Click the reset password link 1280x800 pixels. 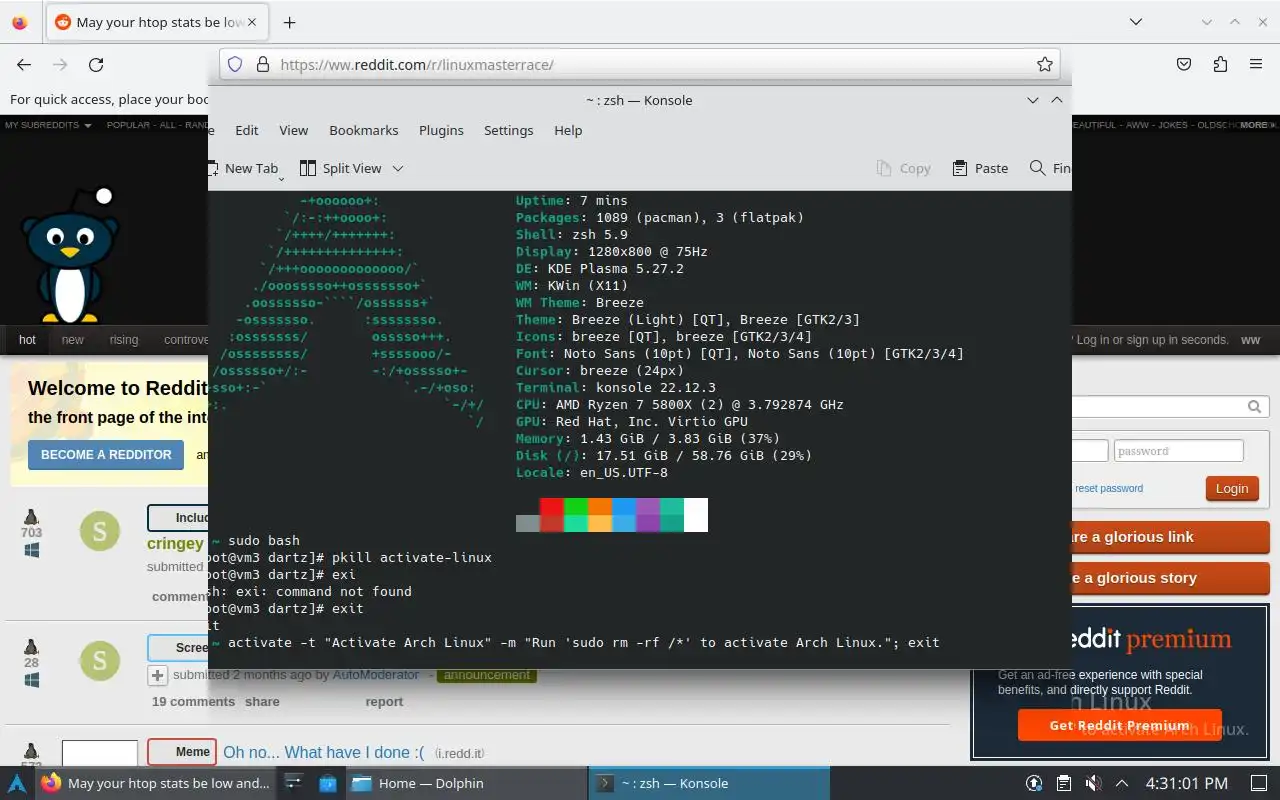pyautogui.click(x=1109, y=488)
